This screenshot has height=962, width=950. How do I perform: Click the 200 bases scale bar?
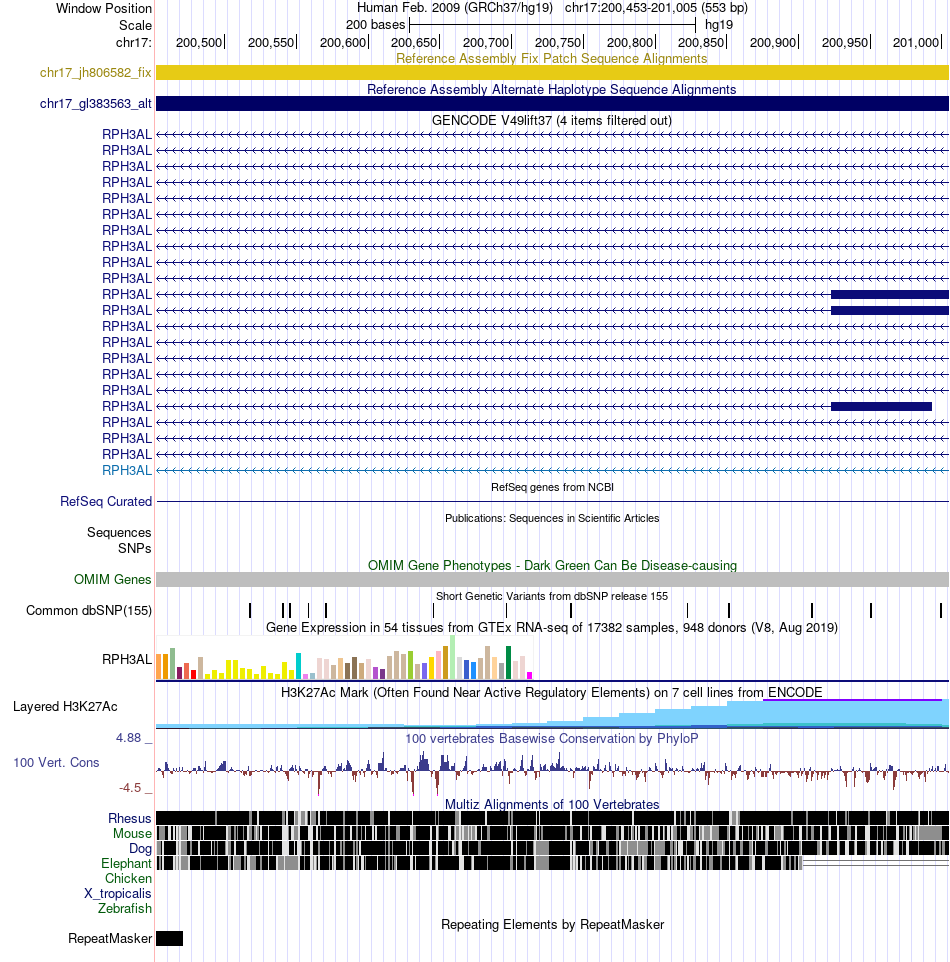552,25
